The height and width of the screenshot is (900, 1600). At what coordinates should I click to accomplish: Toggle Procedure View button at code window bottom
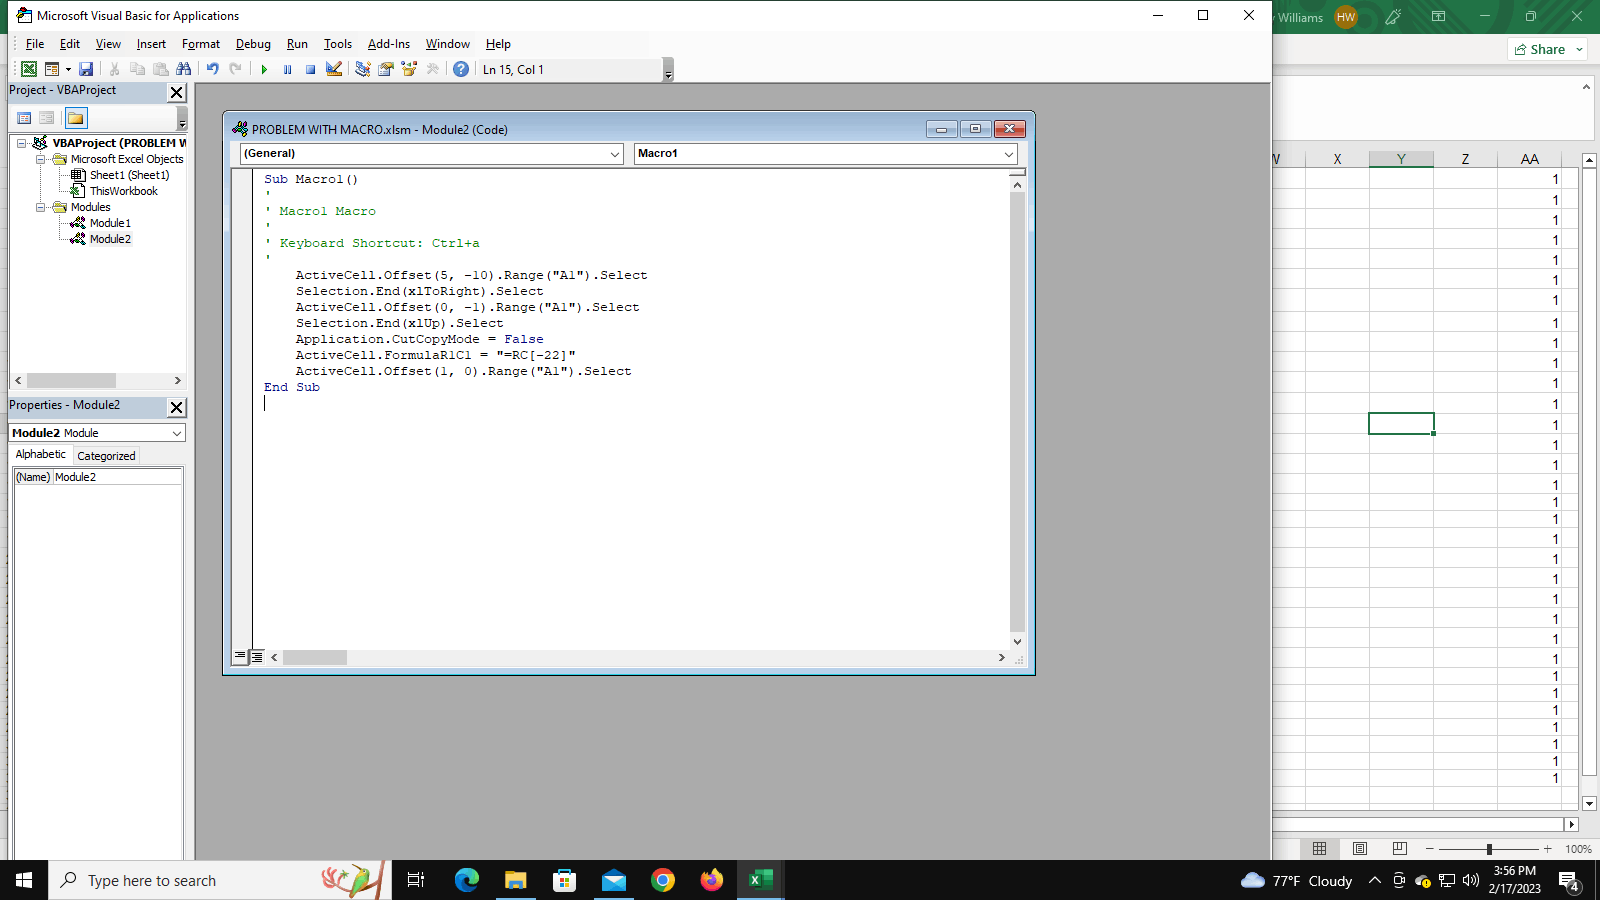tap(240, 657)
